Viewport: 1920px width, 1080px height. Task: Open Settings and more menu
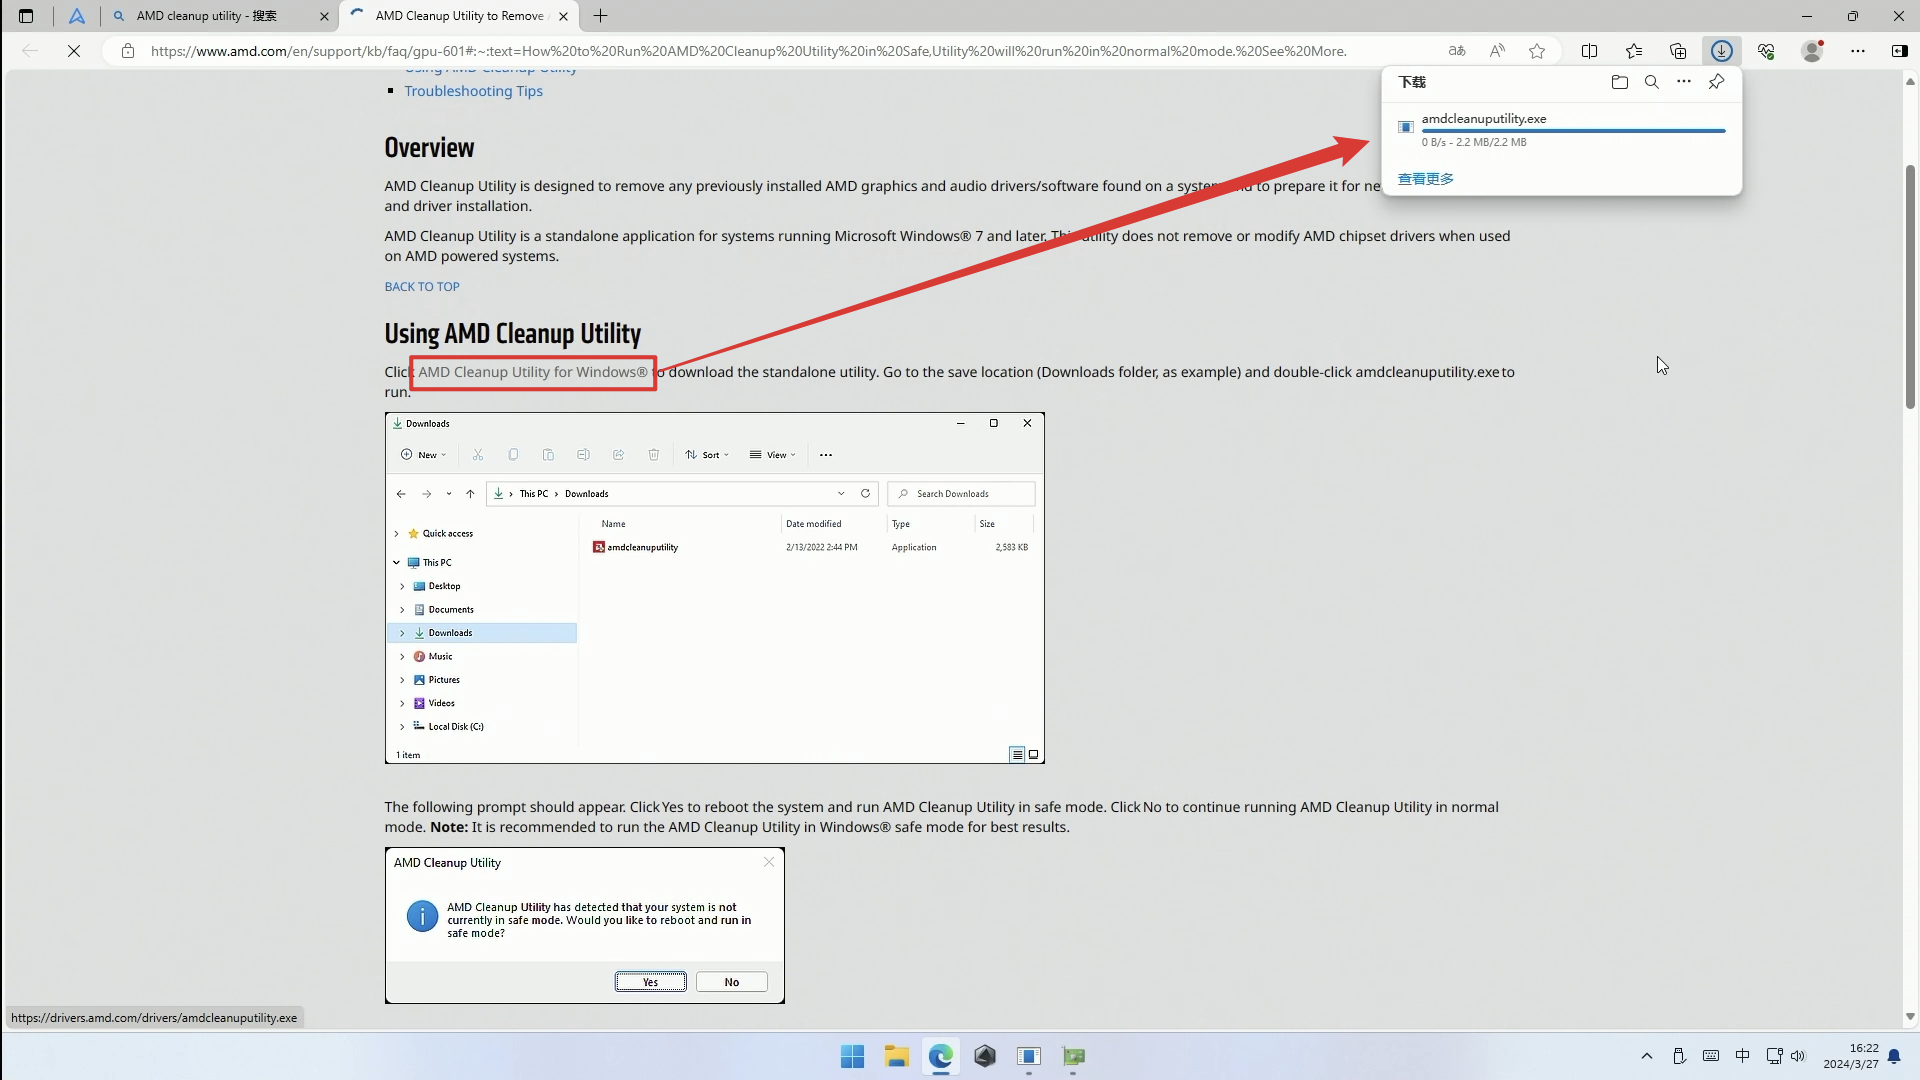(1859, 51)
